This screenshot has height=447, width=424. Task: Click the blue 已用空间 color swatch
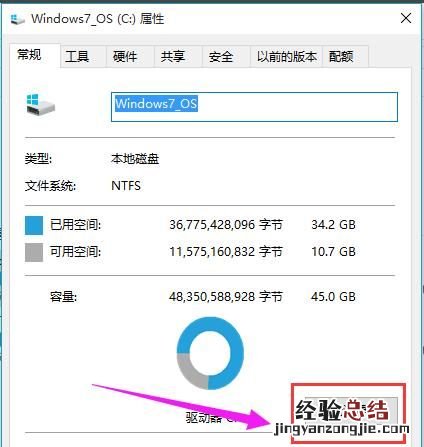pos(34,225)
